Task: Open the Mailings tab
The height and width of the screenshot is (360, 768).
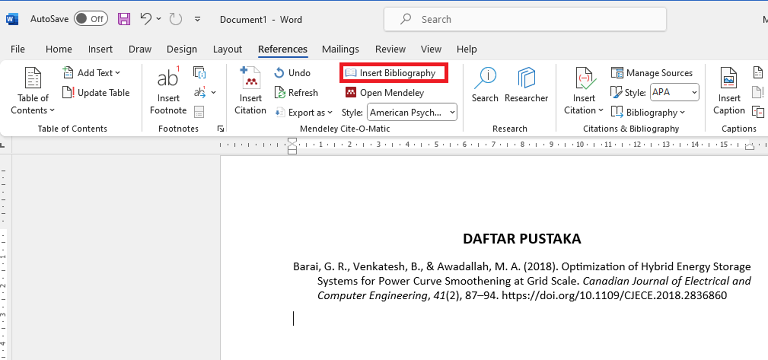Action: tap(340, 49)
